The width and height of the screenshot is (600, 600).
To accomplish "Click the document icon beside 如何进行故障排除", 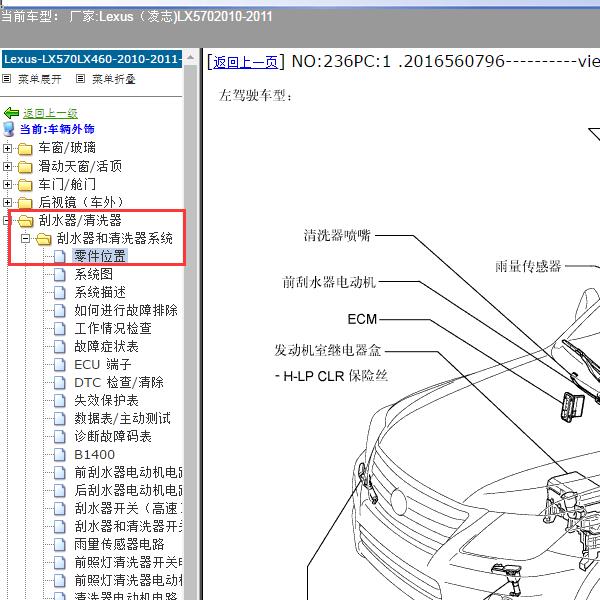I will coord(60,310).
